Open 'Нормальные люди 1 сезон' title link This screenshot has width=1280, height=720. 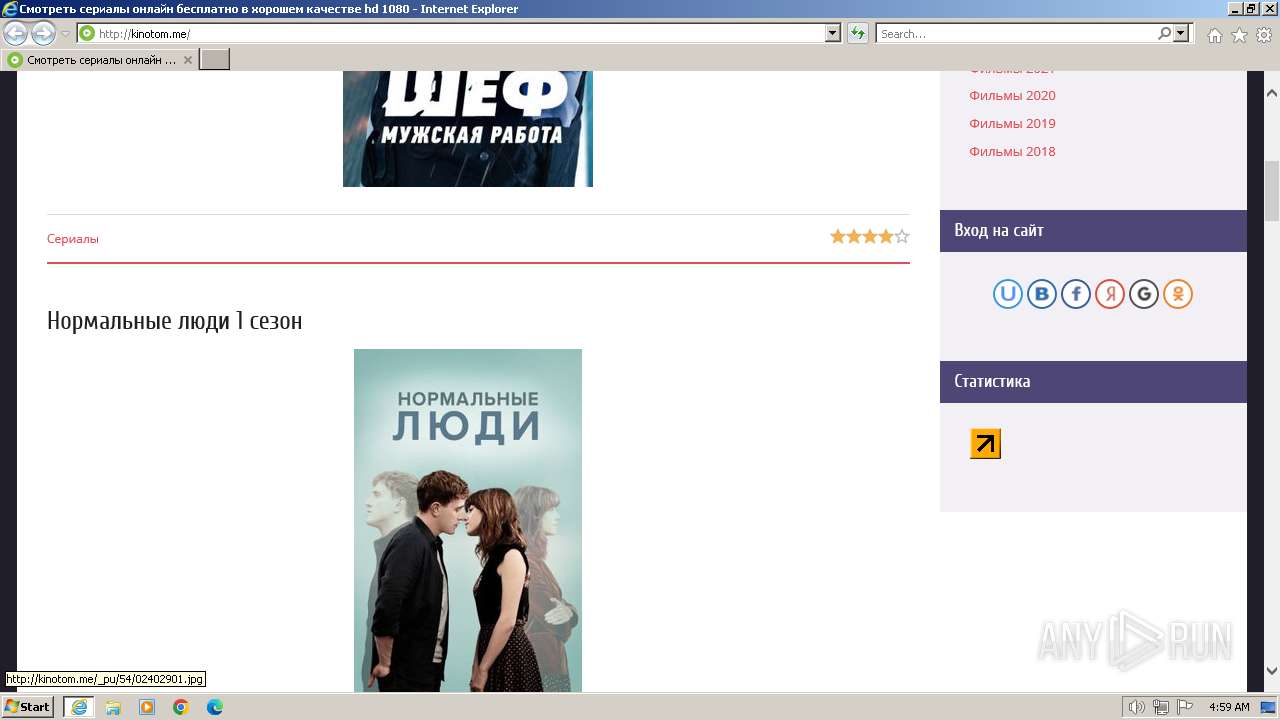175,321
